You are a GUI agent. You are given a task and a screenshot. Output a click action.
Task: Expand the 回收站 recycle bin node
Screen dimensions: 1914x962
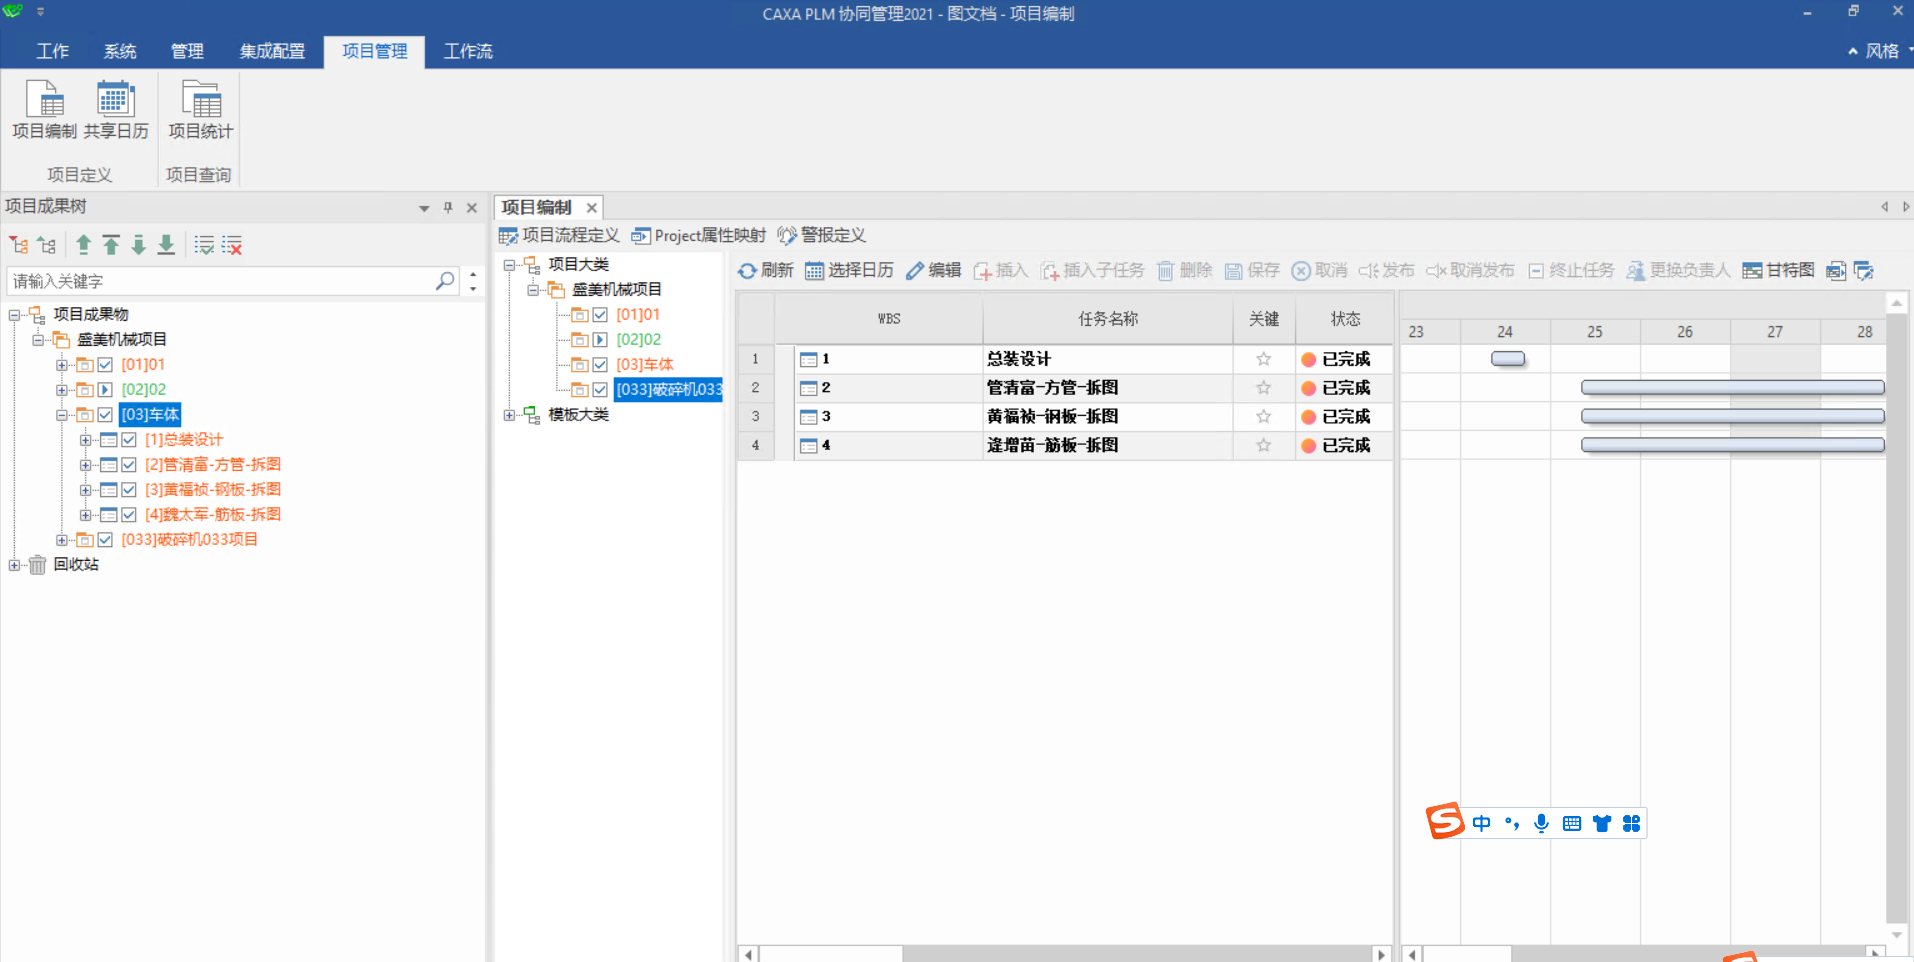(15, 565)
